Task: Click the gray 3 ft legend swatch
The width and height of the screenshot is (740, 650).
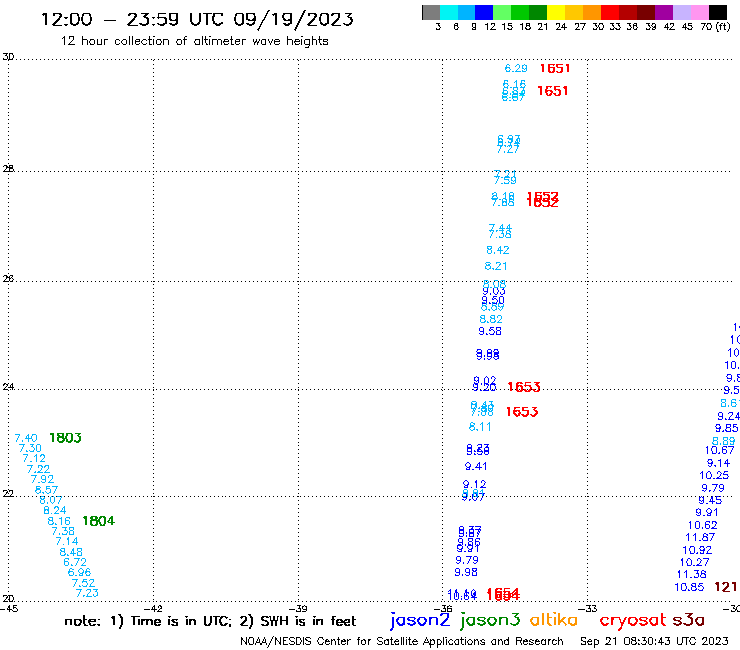Action: pyautogui.click(x=431, y=12)
